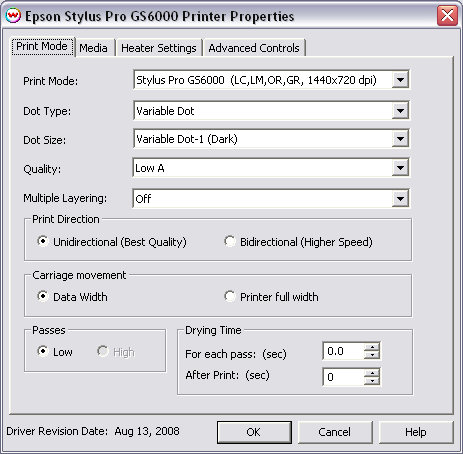The width and height of the screenshot is (463, 454).
Task: Open the Multiple Layering dropdown
Action: pos(400,199)
